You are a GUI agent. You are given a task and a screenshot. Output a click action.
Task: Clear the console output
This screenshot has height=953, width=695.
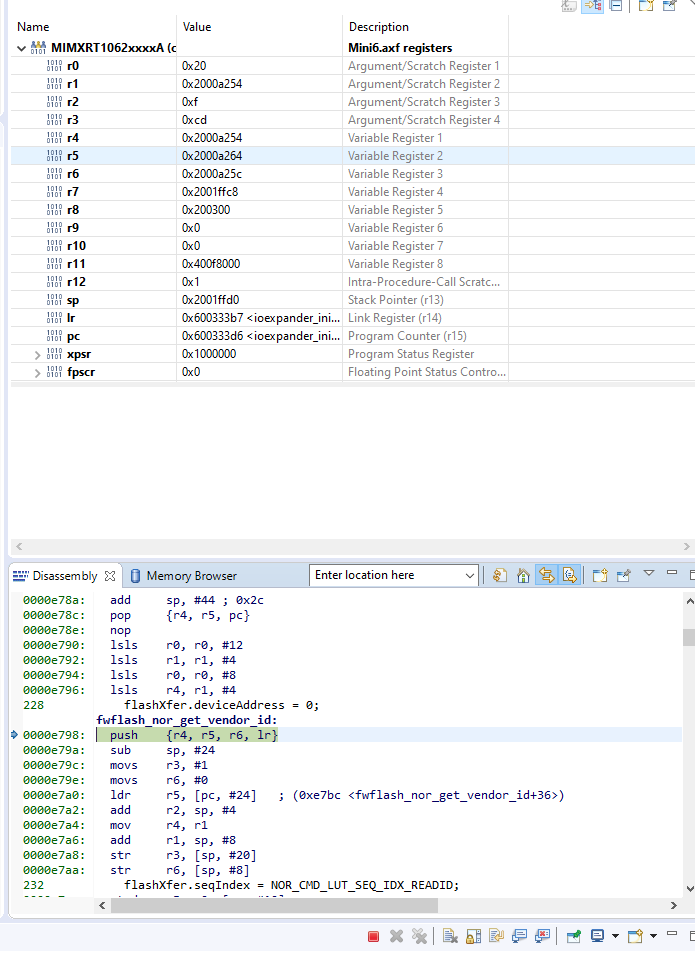450,937
